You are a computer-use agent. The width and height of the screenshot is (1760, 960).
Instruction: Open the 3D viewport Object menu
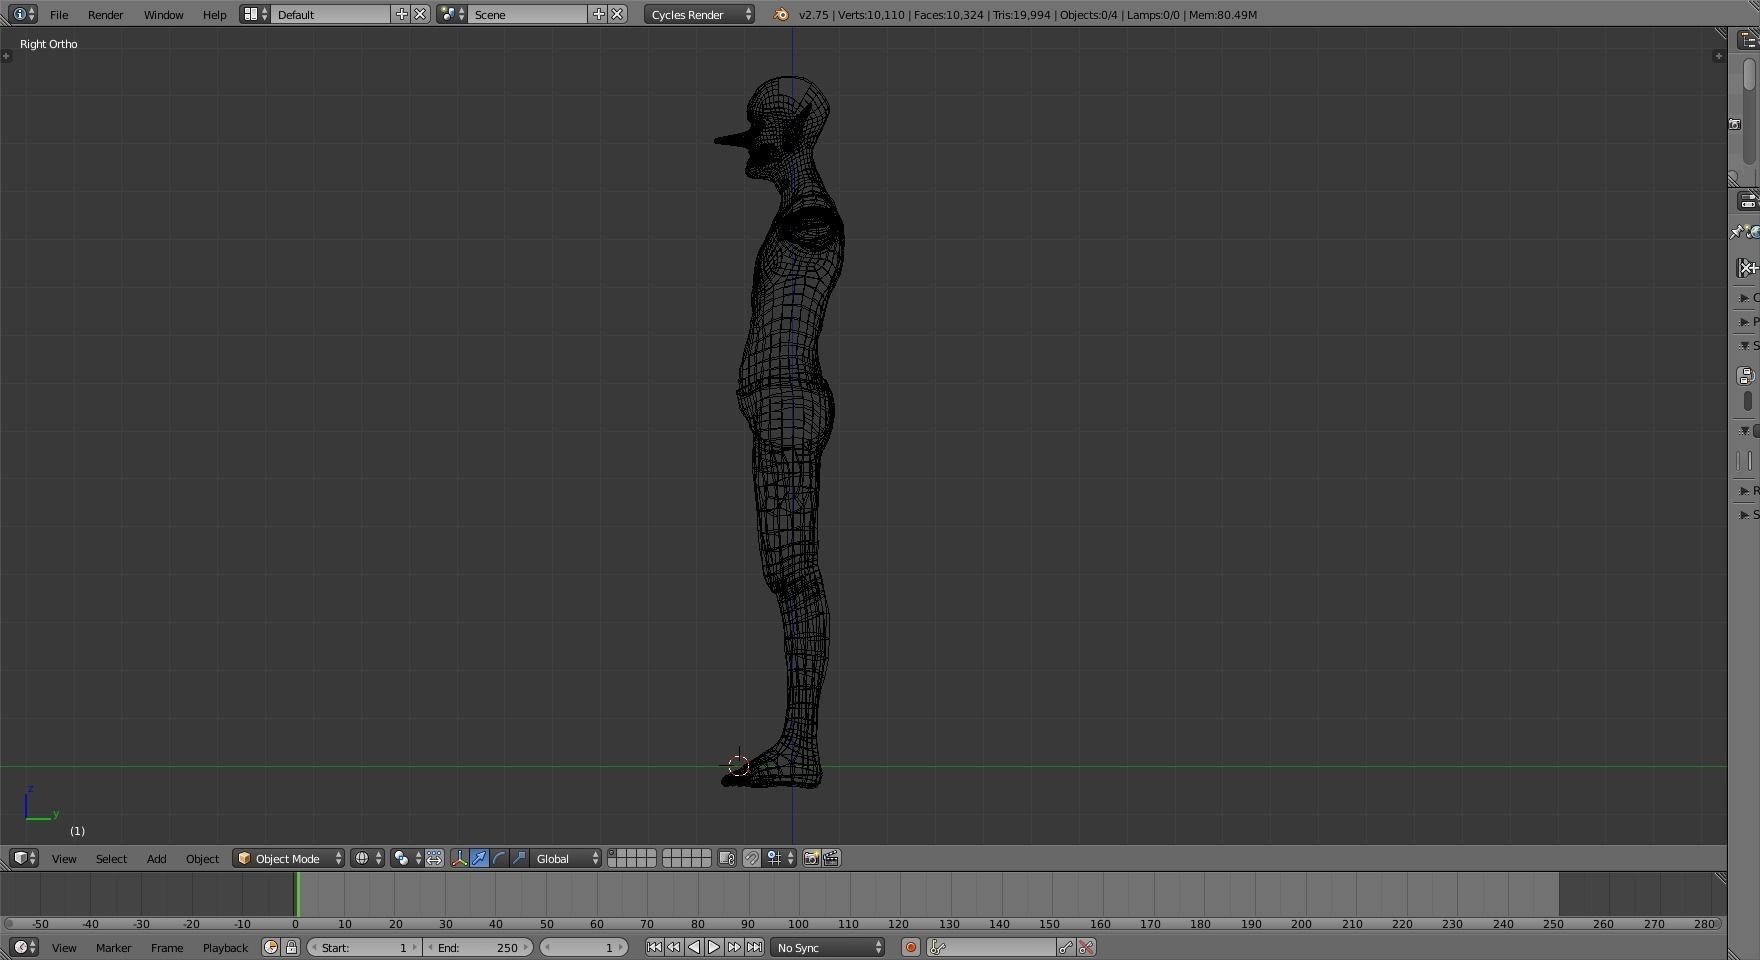(202, 858)
